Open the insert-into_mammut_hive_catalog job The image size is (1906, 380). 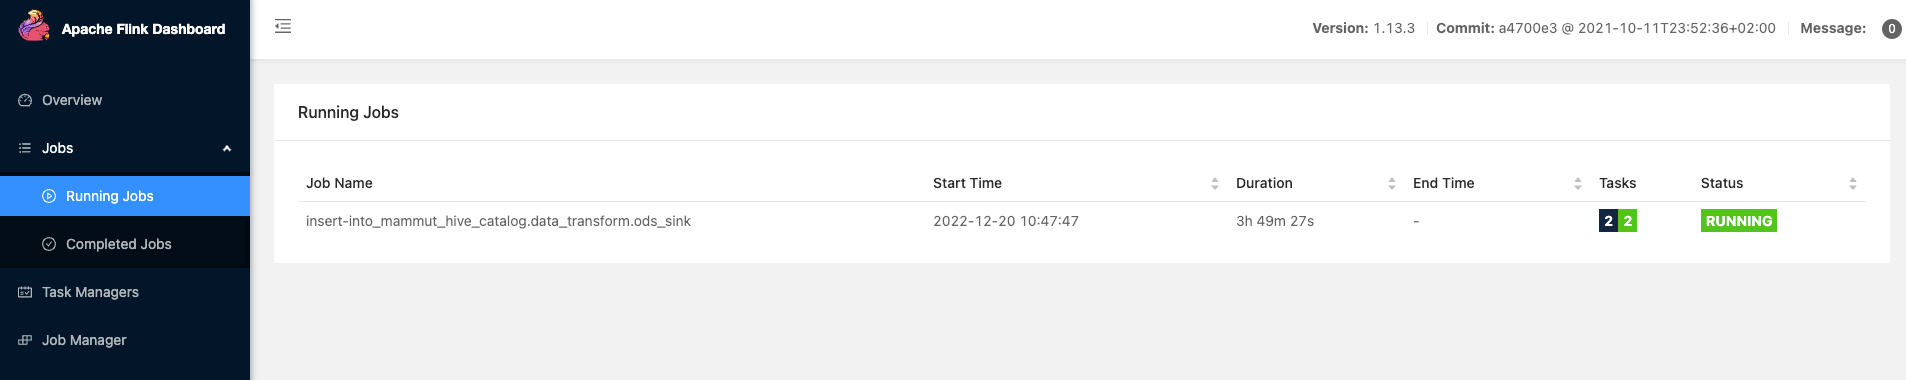pos(498,221)
